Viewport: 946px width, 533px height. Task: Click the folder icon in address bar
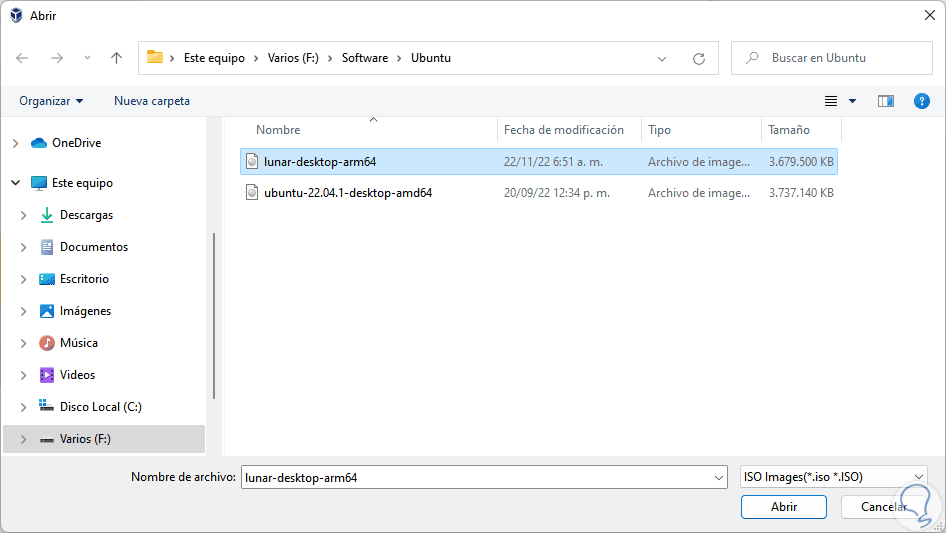155,57
